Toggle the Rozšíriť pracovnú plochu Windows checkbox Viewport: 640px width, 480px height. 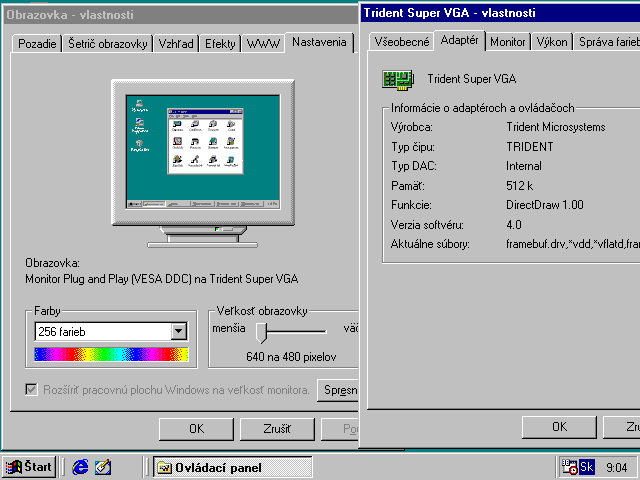[31, 389]
